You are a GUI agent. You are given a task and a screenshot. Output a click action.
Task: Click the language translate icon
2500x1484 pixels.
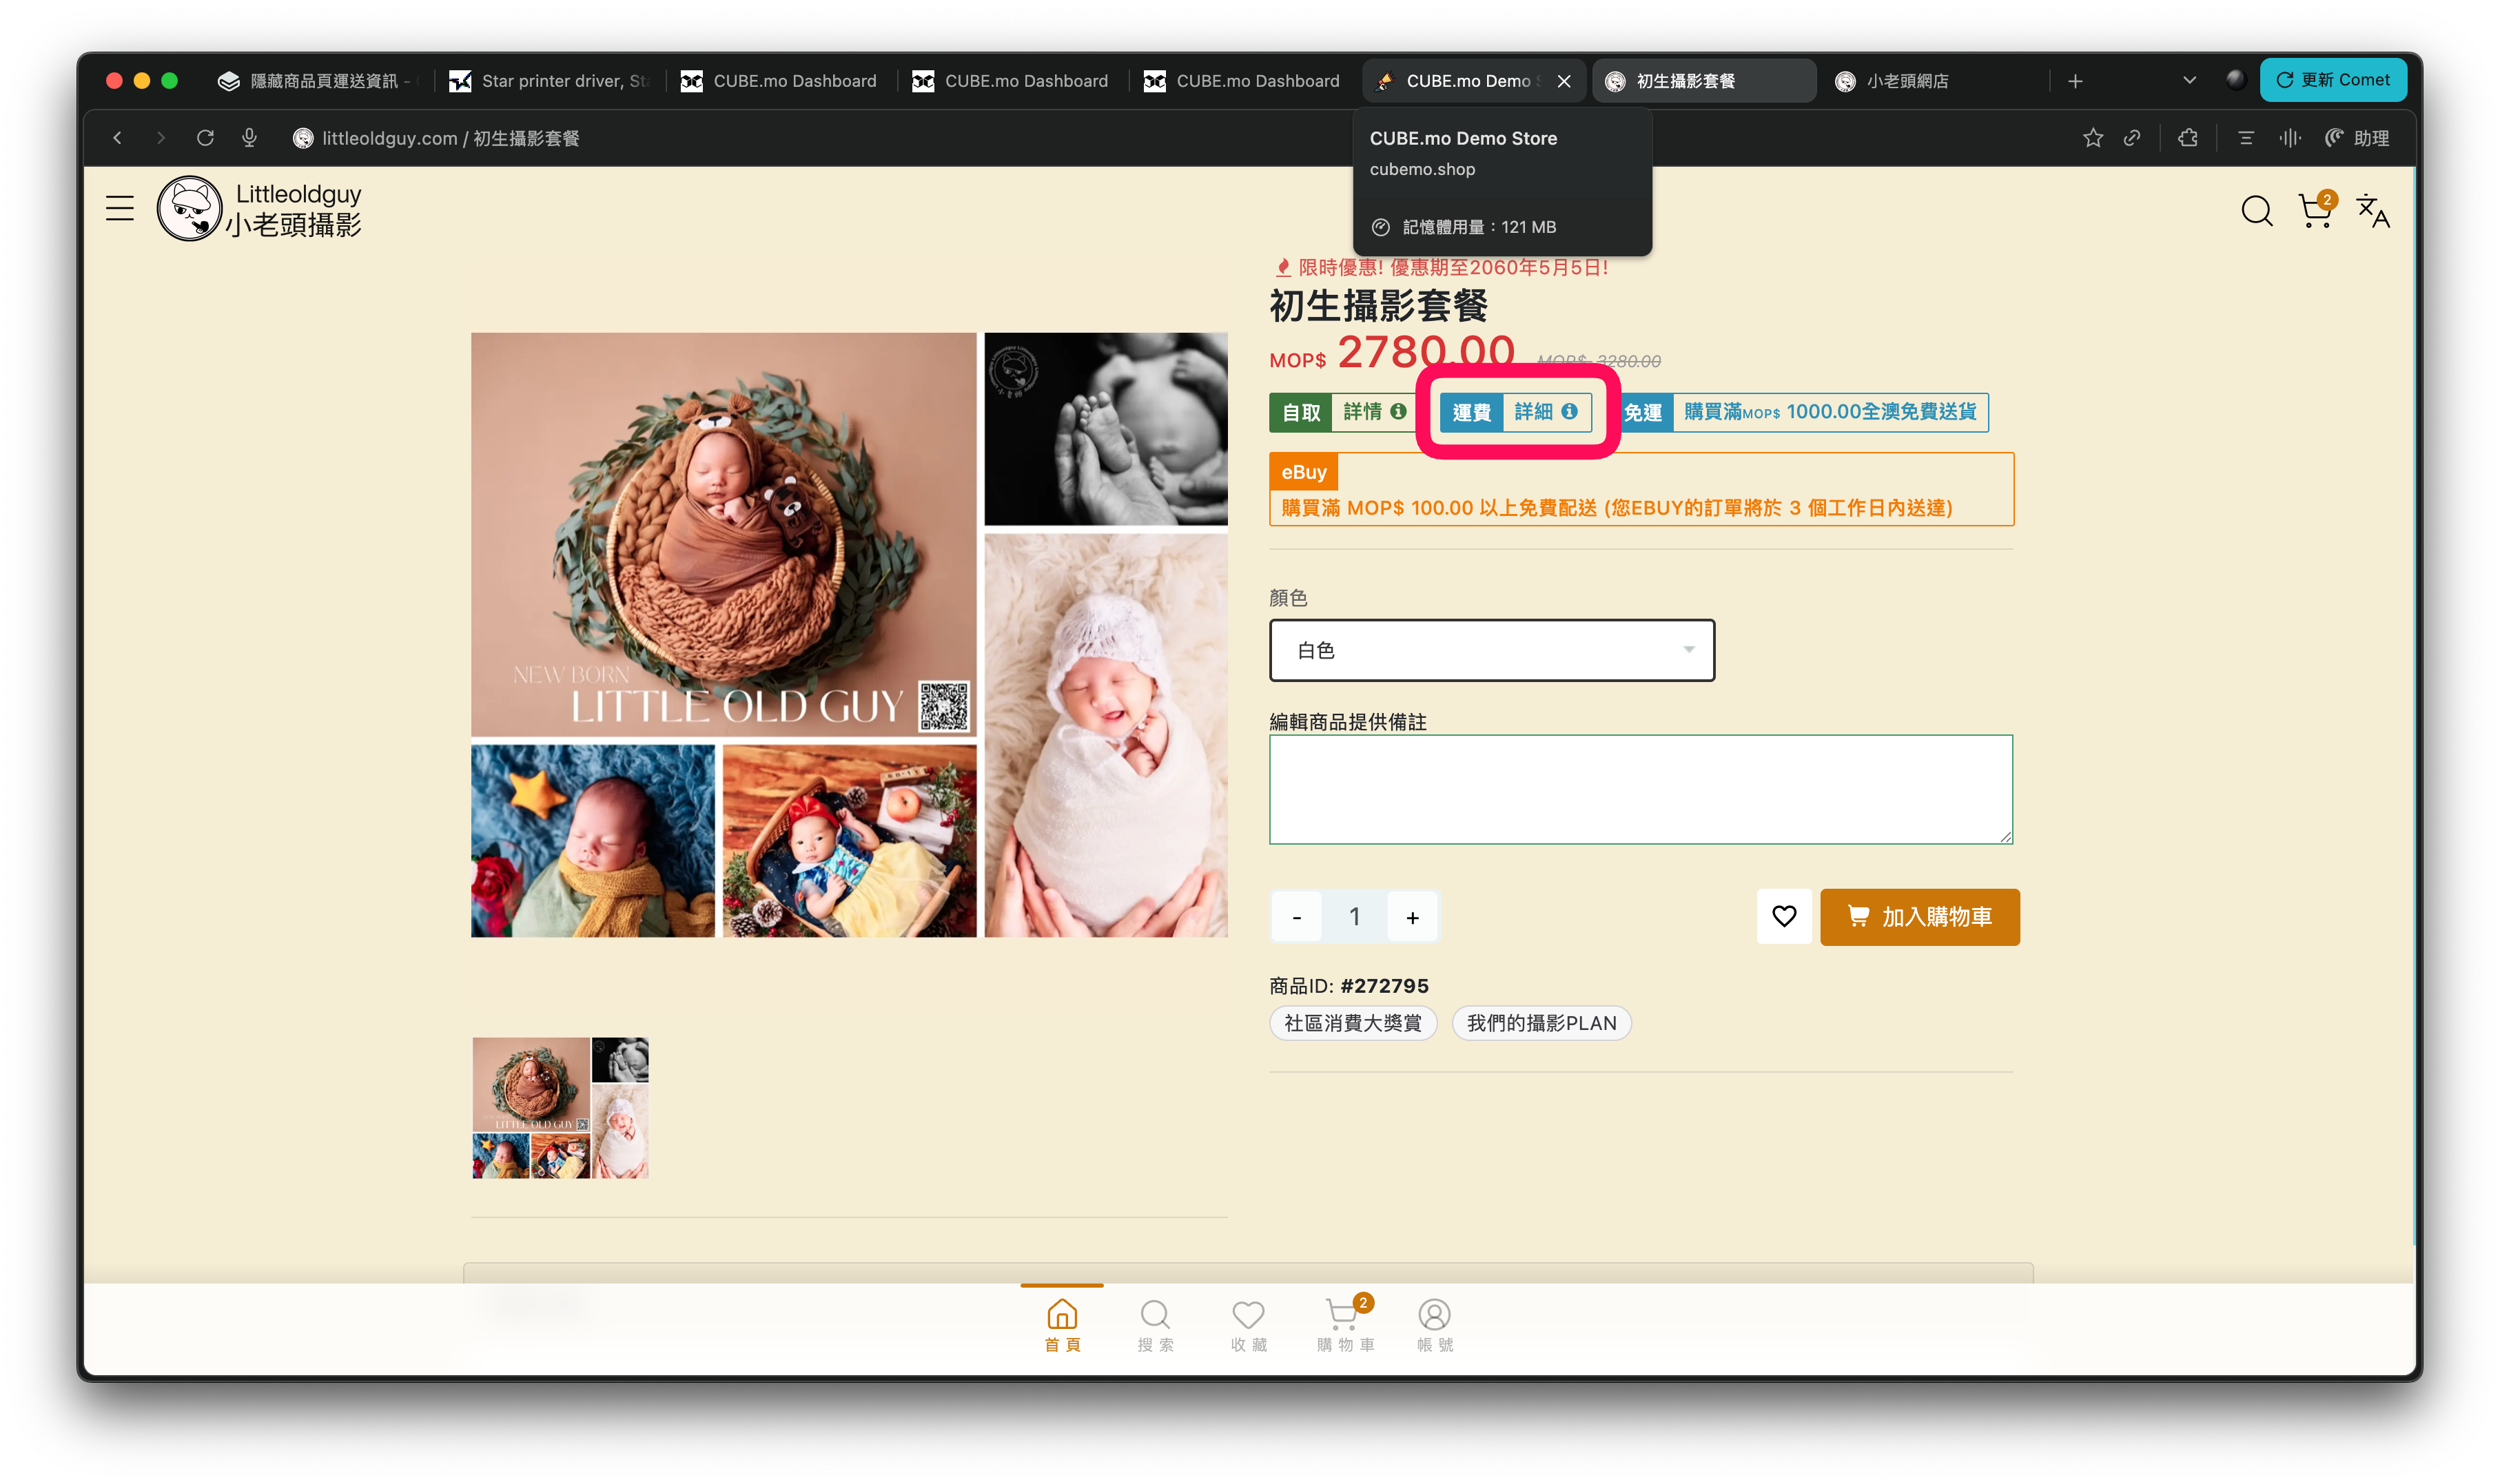[x=2372, y=211]
